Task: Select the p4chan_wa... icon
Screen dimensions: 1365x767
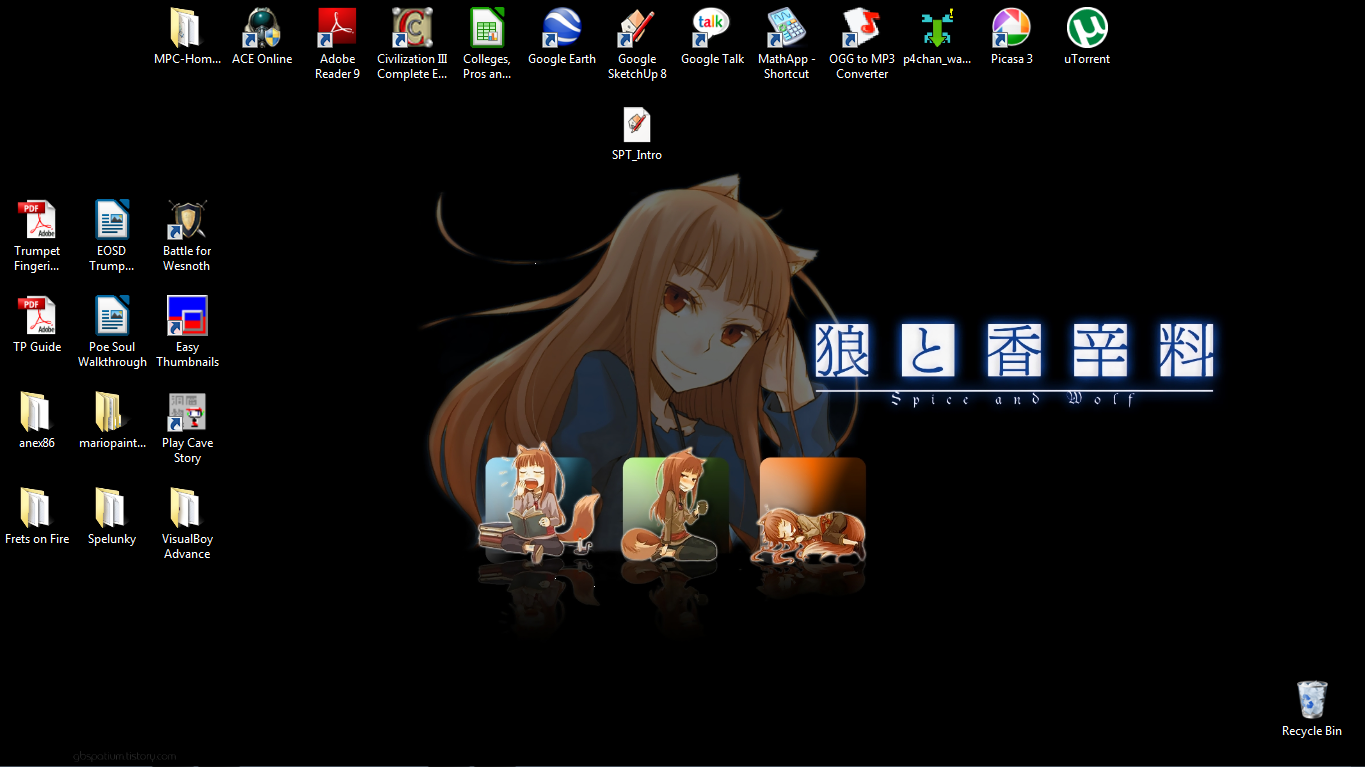Action: coord(937,28)
